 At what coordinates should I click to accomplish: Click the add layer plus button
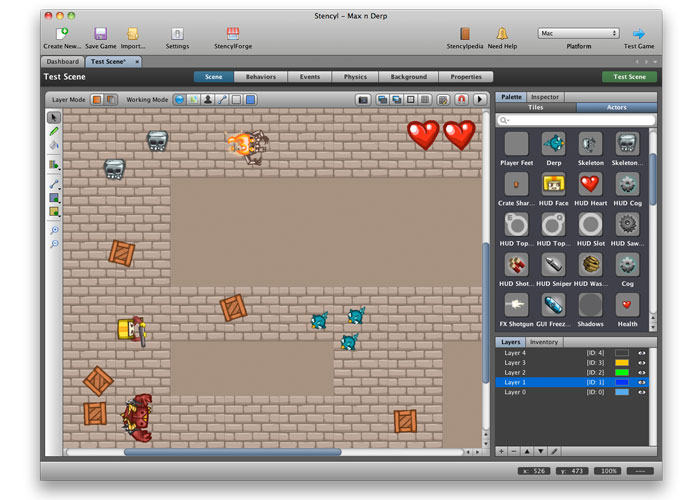pos(501,451)
